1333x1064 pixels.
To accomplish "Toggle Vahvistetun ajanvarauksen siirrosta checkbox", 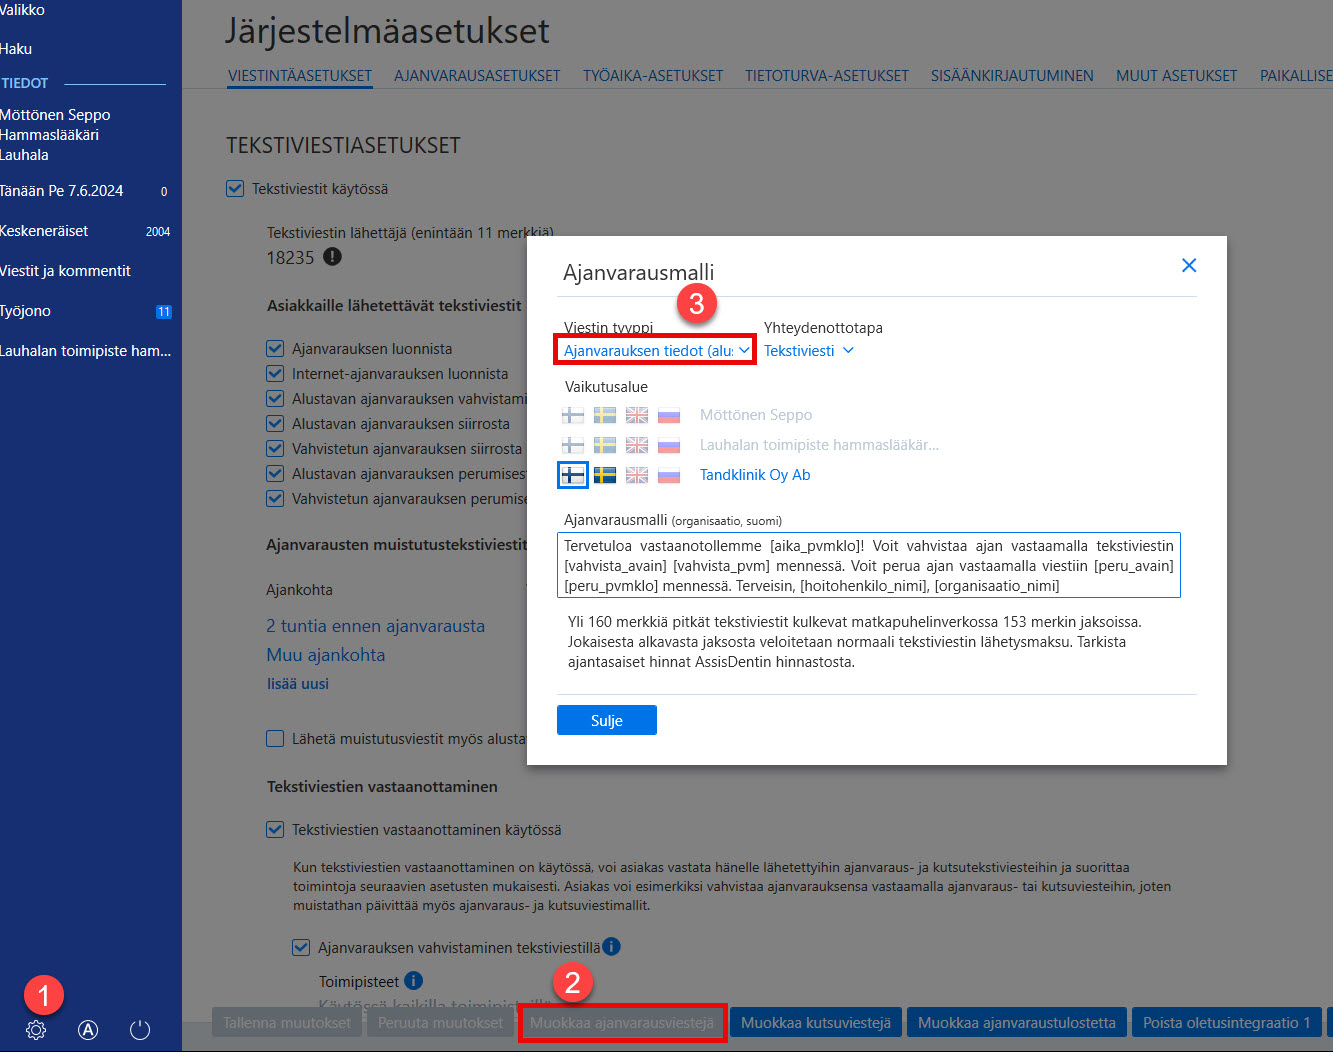I will tap(275, 449).
